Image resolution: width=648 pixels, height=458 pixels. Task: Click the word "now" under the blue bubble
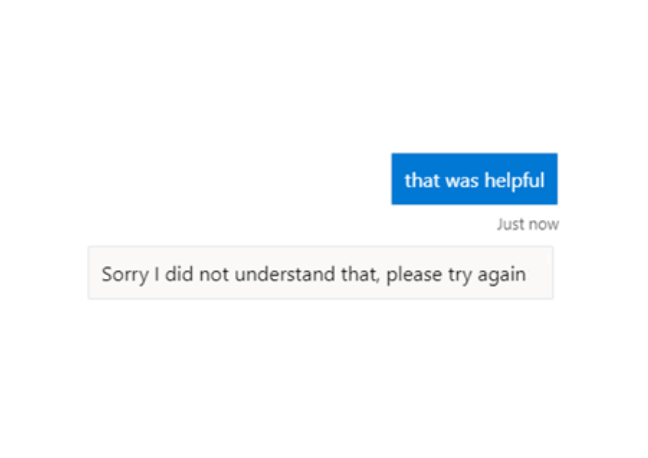click(543, 224)
